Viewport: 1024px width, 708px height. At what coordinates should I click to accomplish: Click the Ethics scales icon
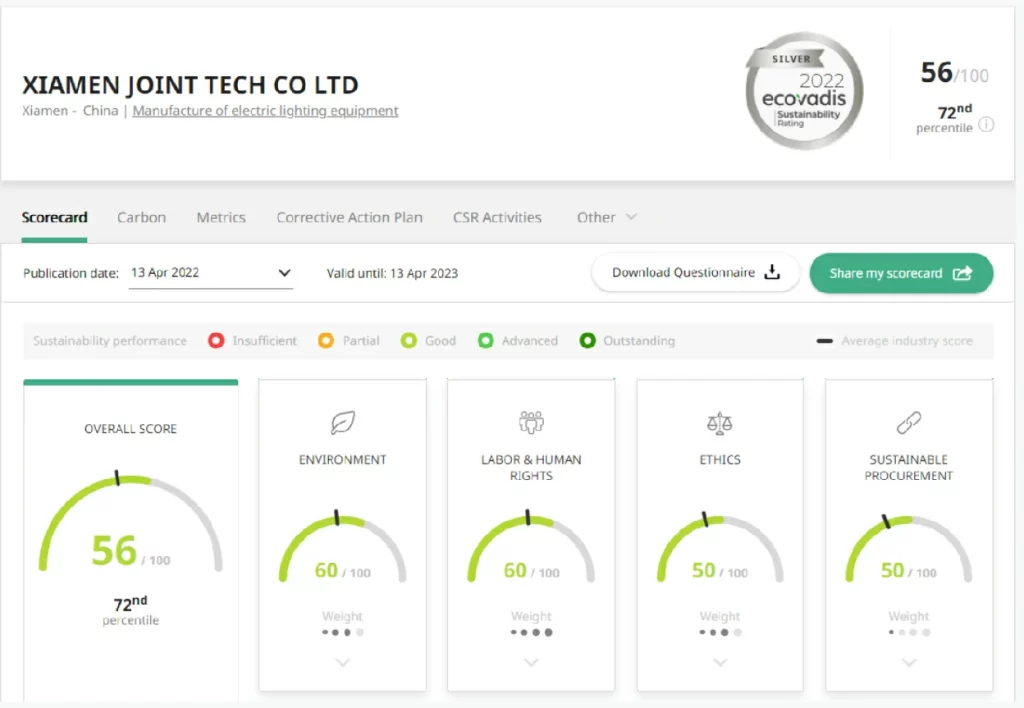720,423
